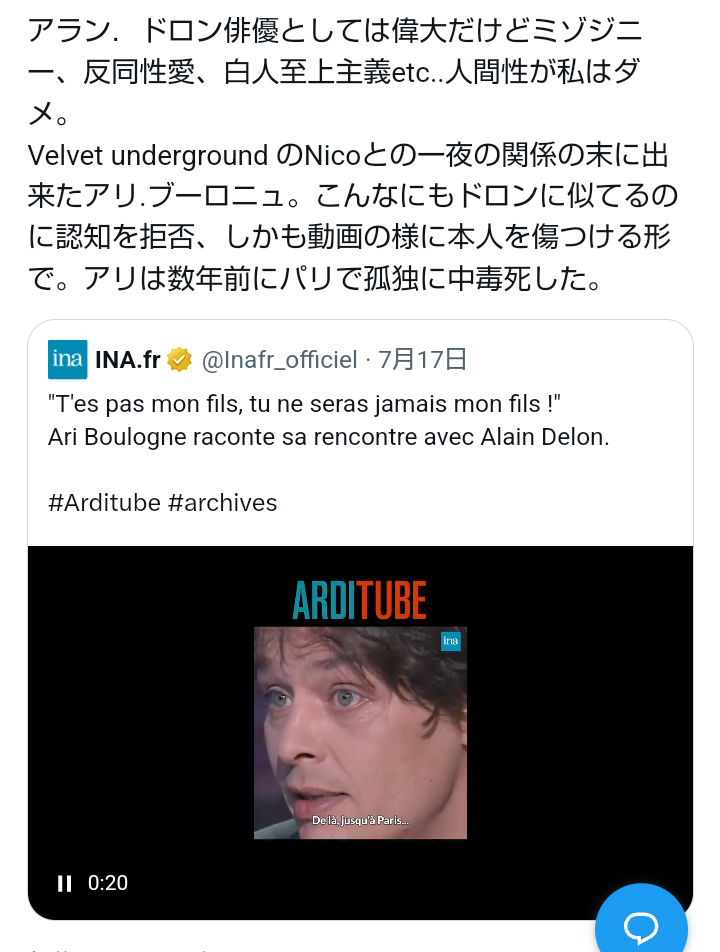Open the INA.fr account name
This screenshot has height=952, width=720.
(127, 359)
